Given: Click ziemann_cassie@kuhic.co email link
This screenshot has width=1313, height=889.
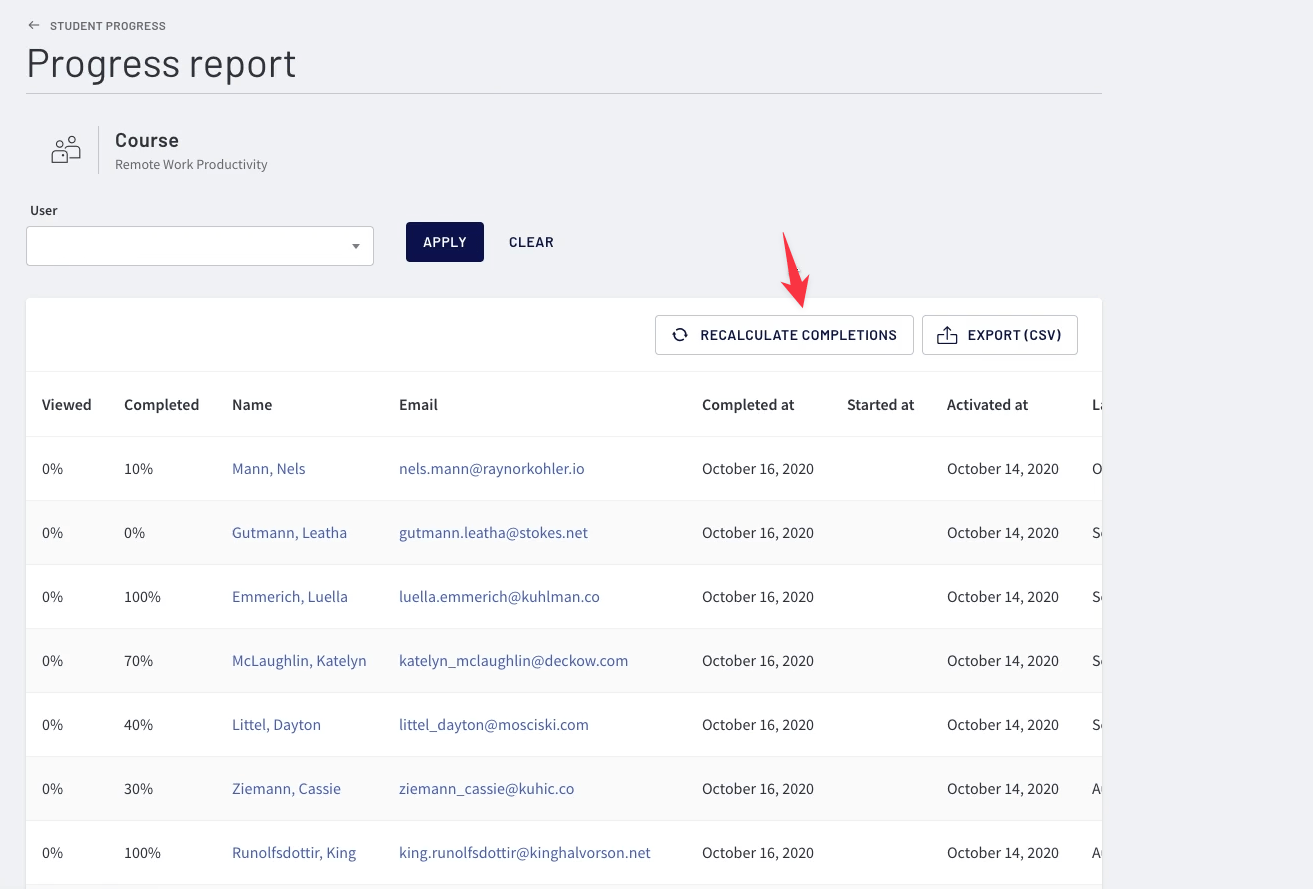Looking at the screenshot, I should click(486, 789).
